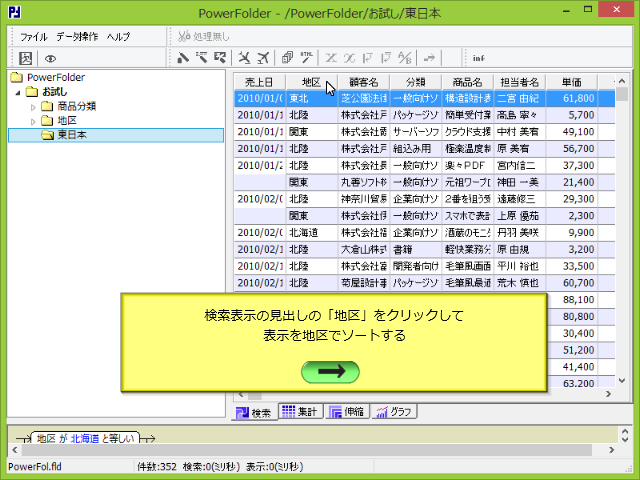
Task: Click the 地区 が 北海道 と等しい filter condition
Action: tap(85, 439)
